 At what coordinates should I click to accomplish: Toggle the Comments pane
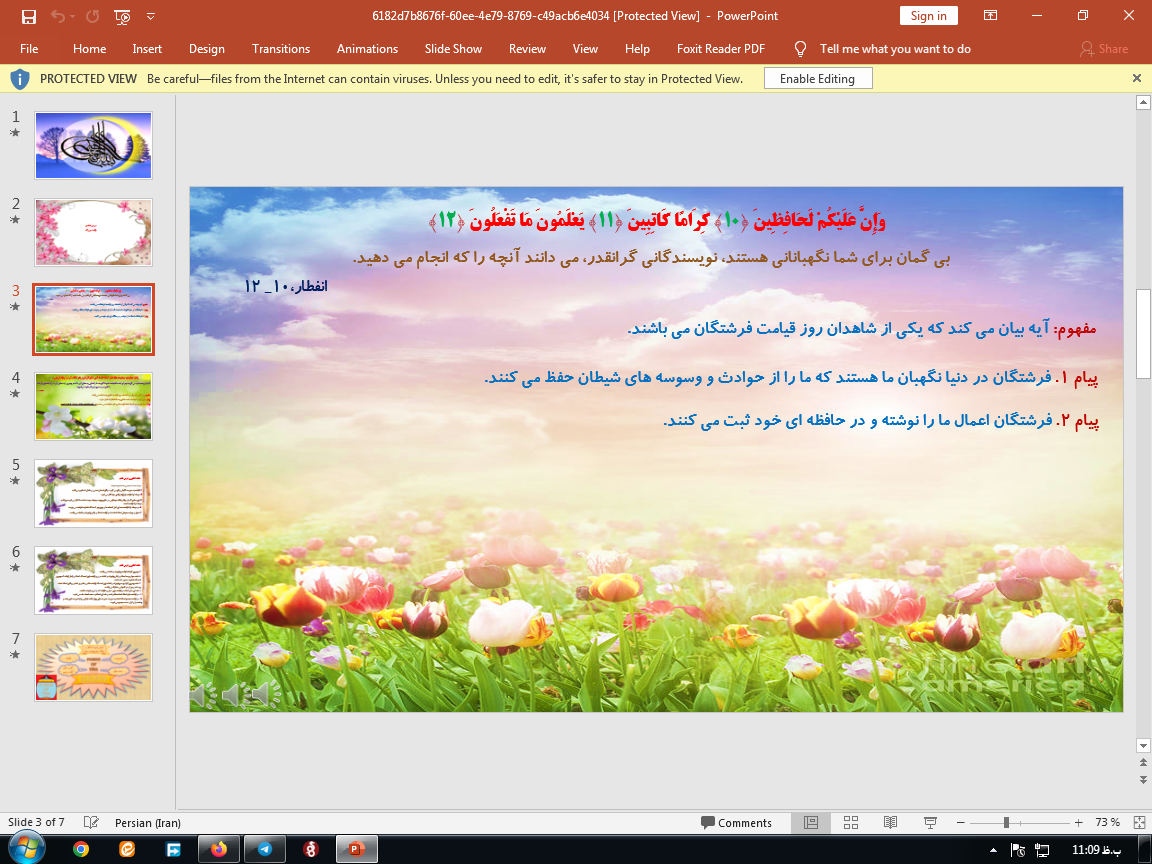point(736,822)
